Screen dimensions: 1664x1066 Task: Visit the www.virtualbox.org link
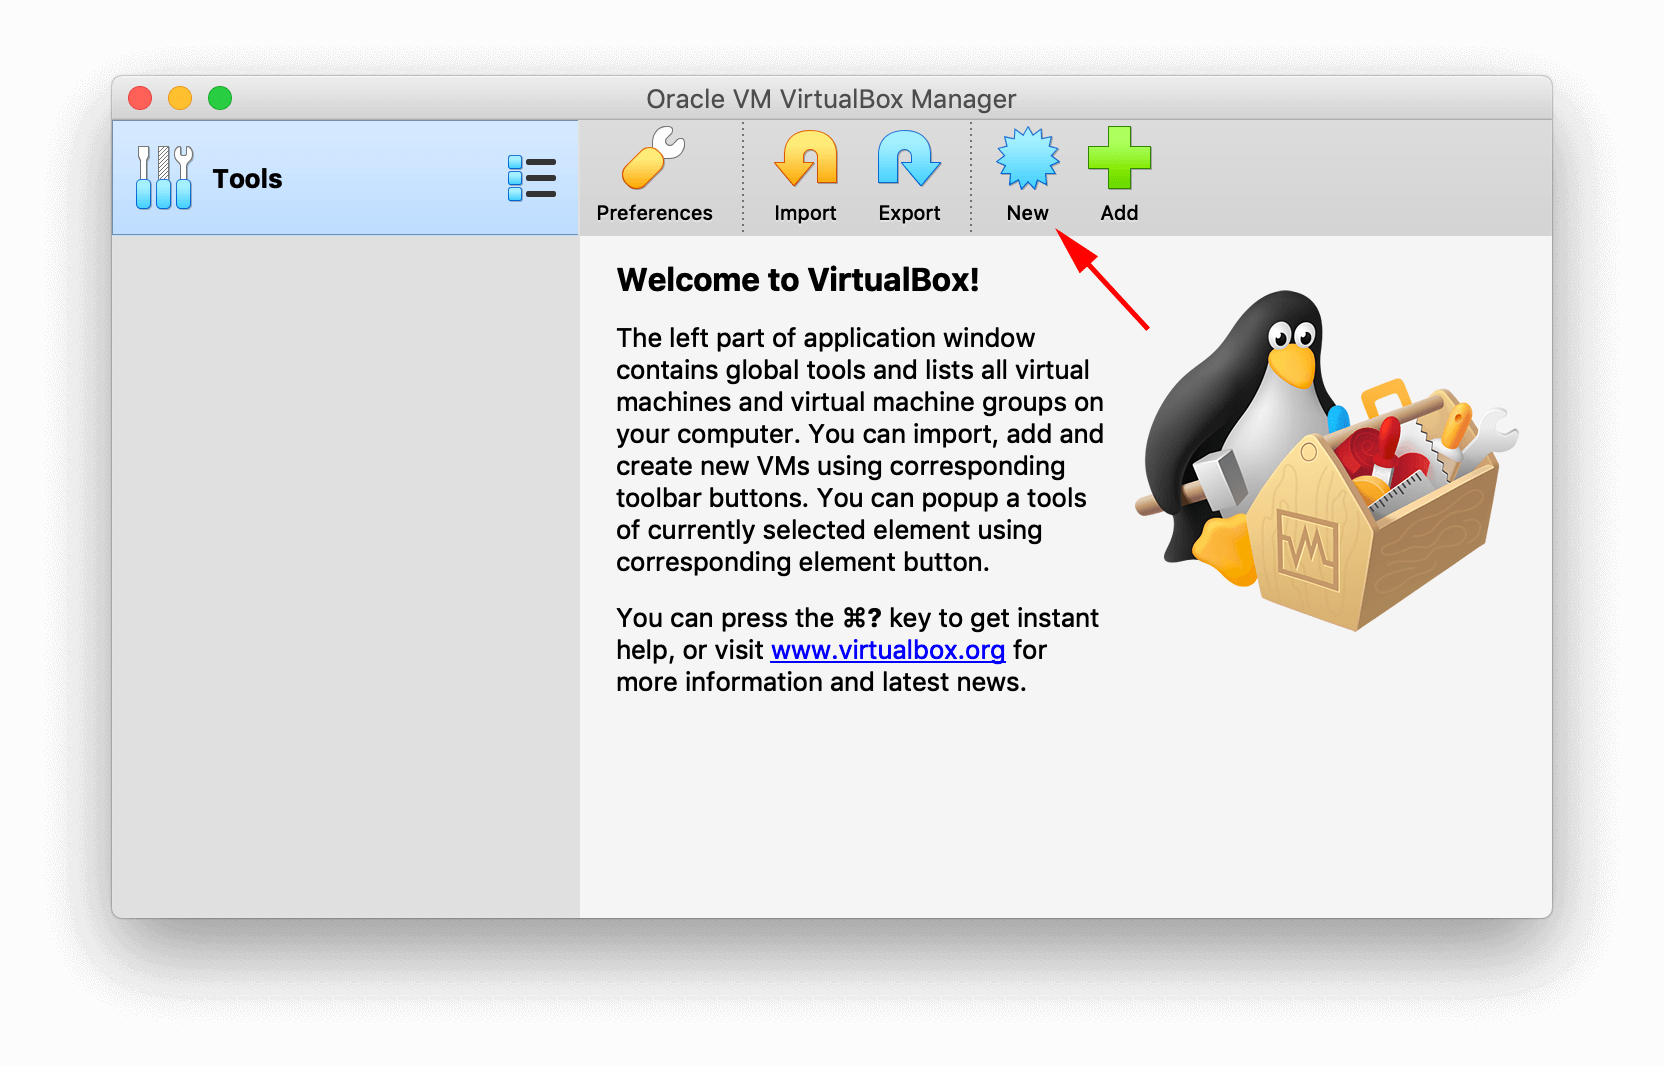click(x=888, y=650)
